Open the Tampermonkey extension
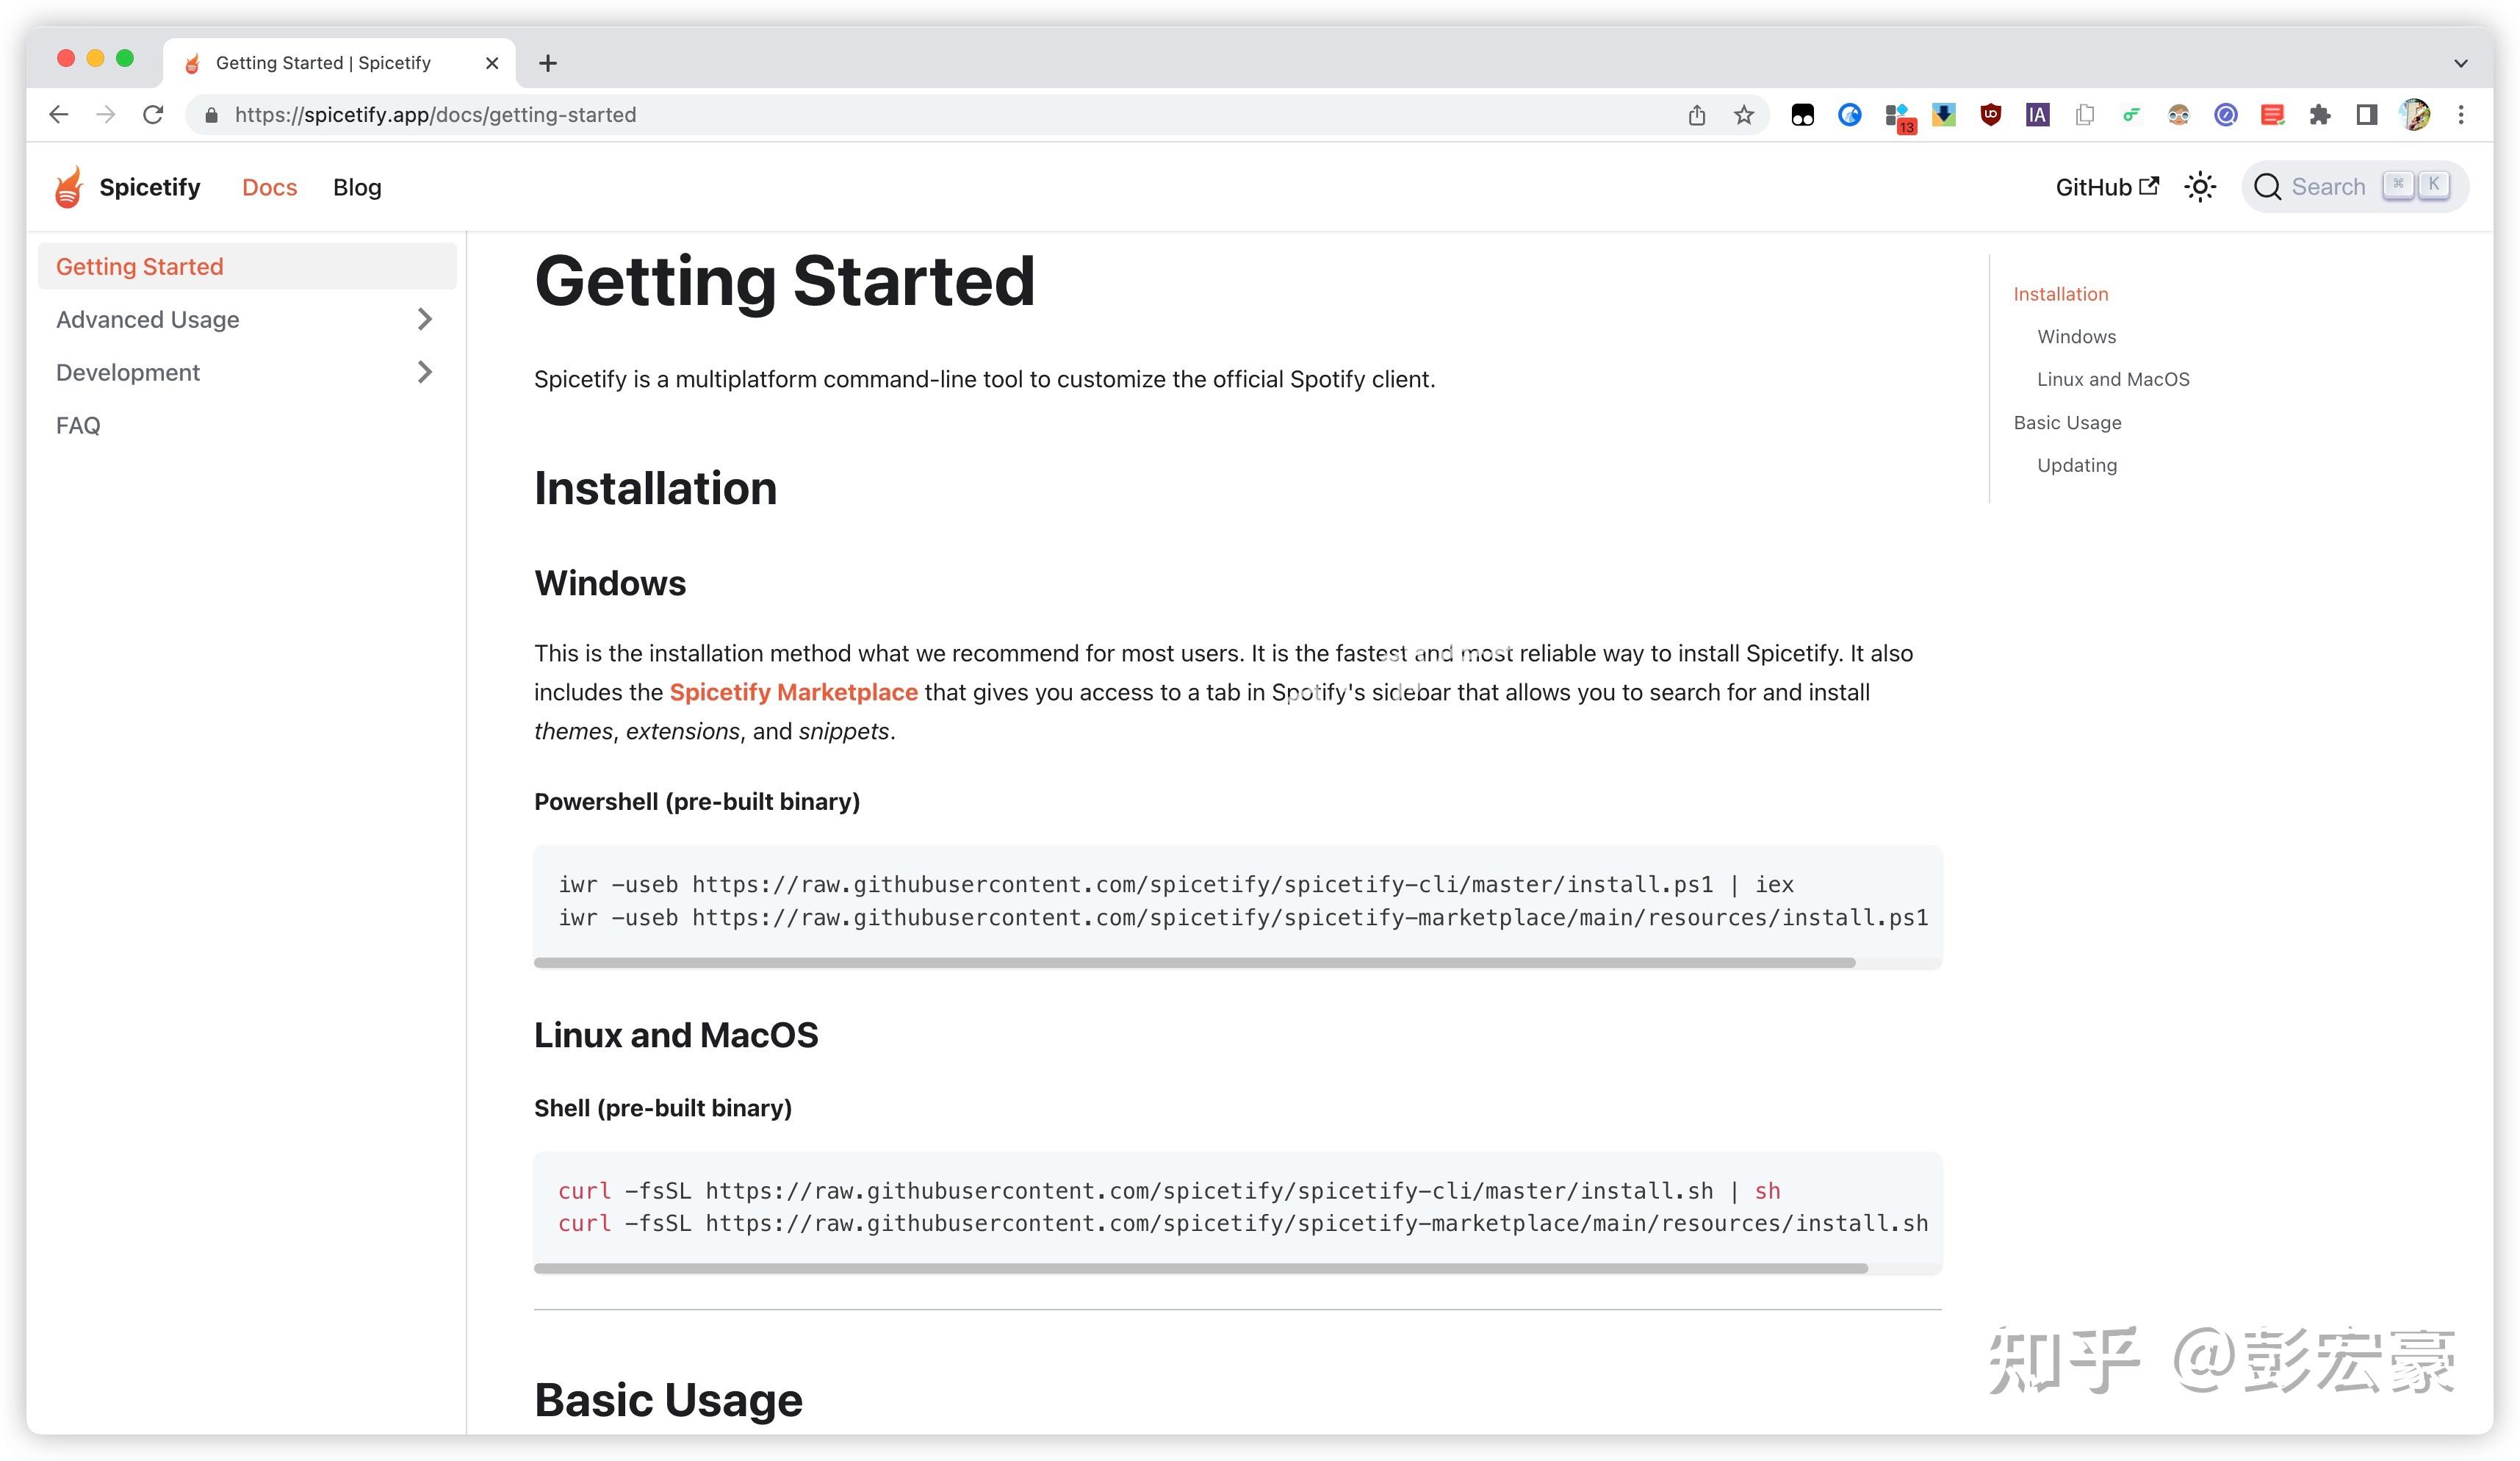Screen dimensions: 2520x1461 tap(1803, 115)
